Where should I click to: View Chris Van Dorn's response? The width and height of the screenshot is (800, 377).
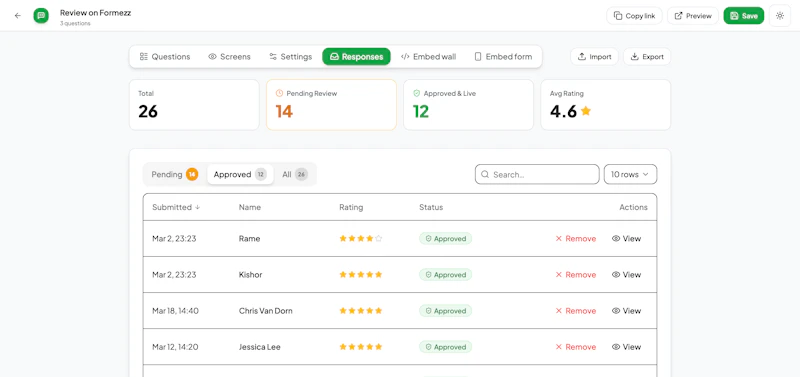626,311
